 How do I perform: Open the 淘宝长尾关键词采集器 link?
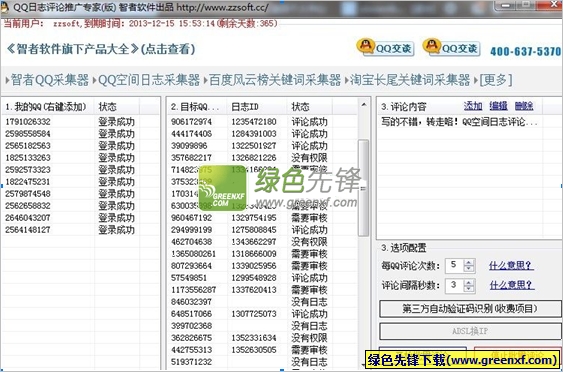410,80
